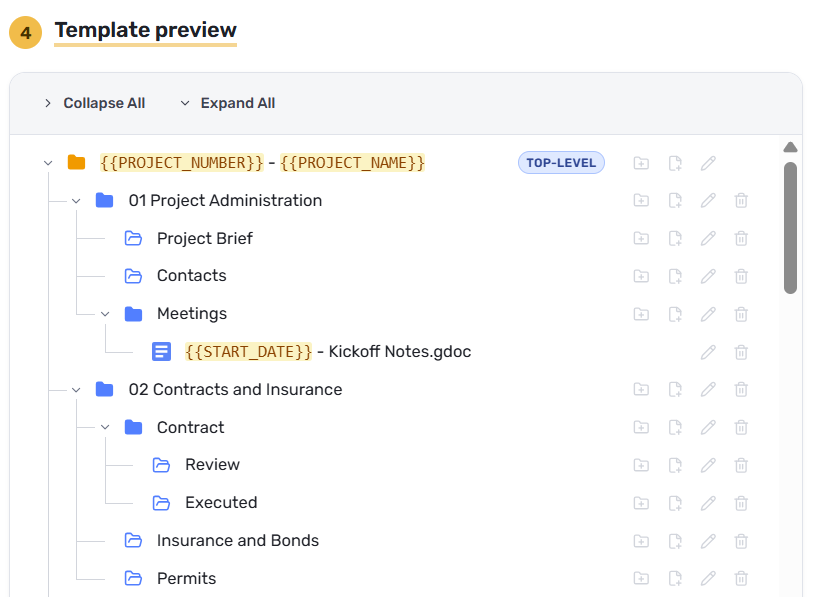
Task: Click the Expand All button
Action: coord(227,103)
